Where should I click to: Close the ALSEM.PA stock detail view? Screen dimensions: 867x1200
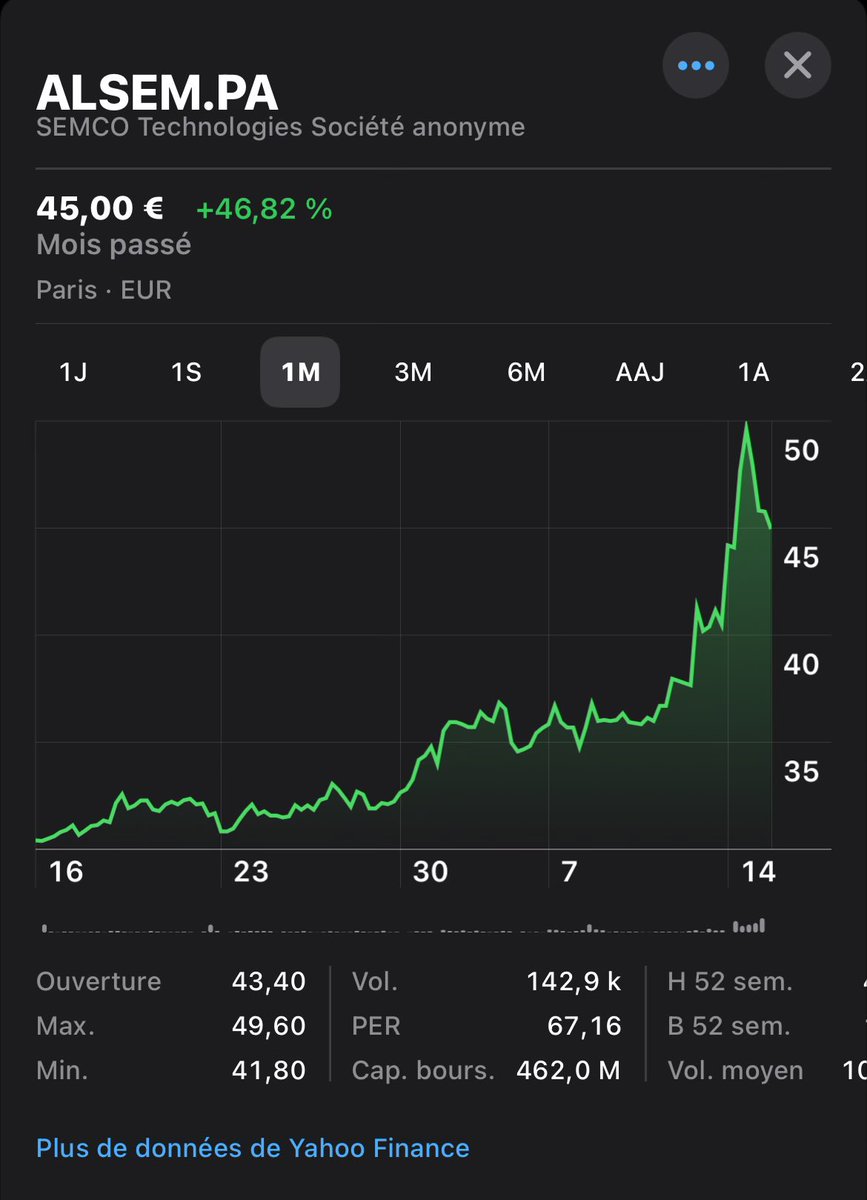(797, 66)
